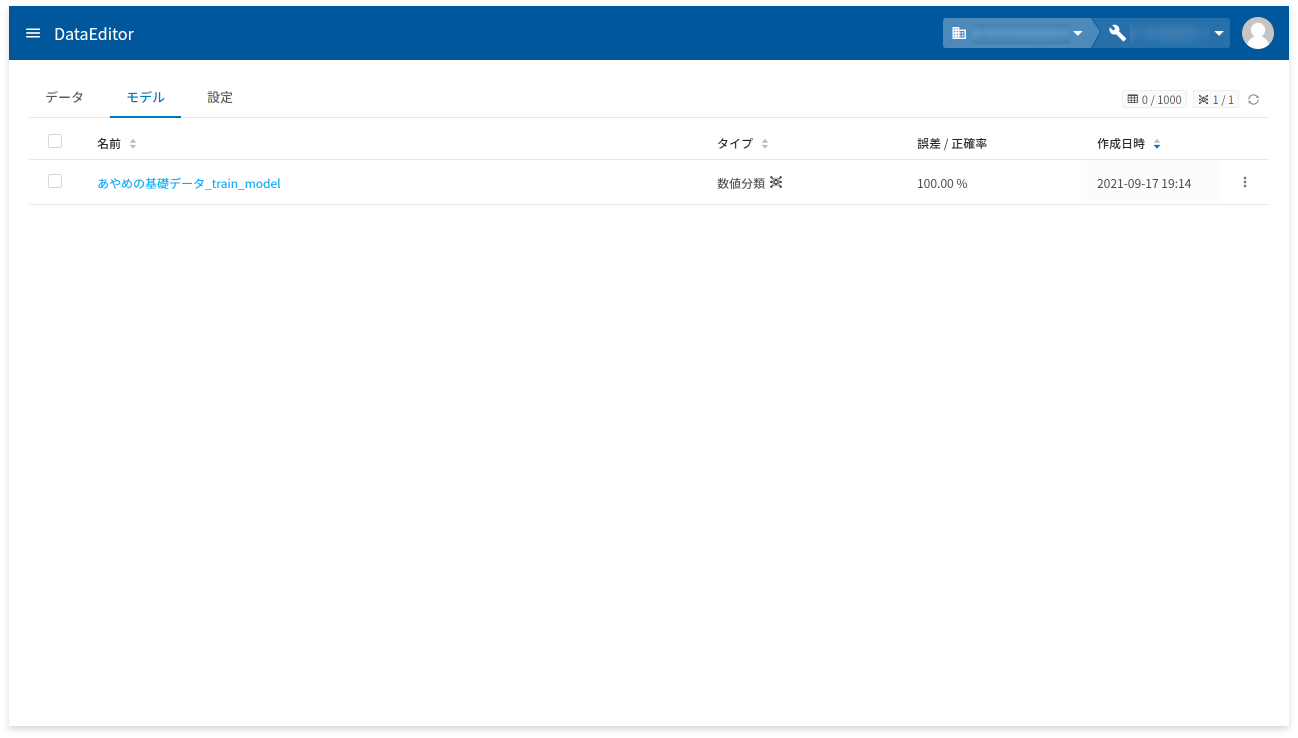1298x738 pixels.
Task: Click the model type icon beside 数値分類
Action: (776, 183)
